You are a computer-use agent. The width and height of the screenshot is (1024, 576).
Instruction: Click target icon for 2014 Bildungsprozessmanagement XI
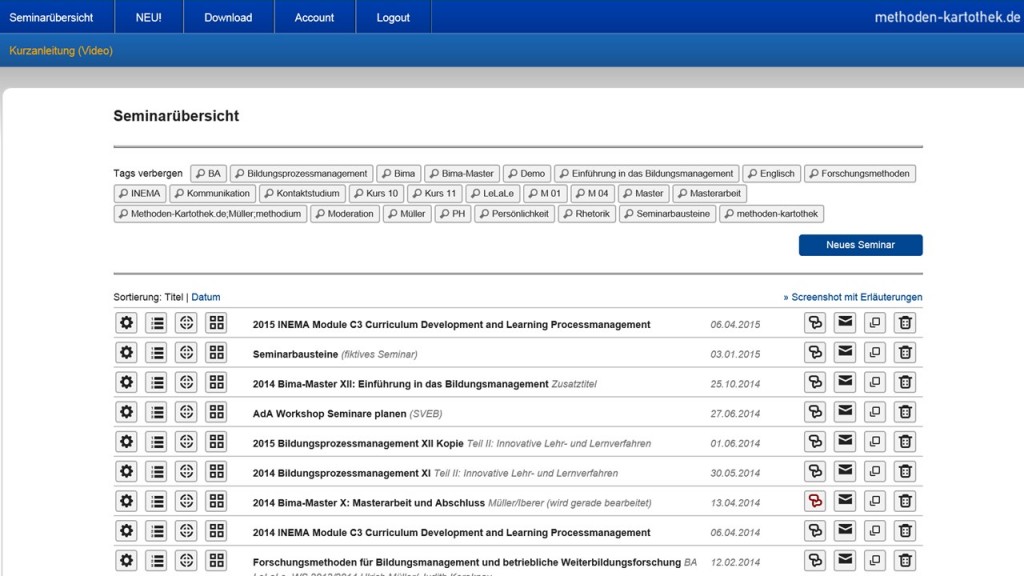(x=186, y=472)
